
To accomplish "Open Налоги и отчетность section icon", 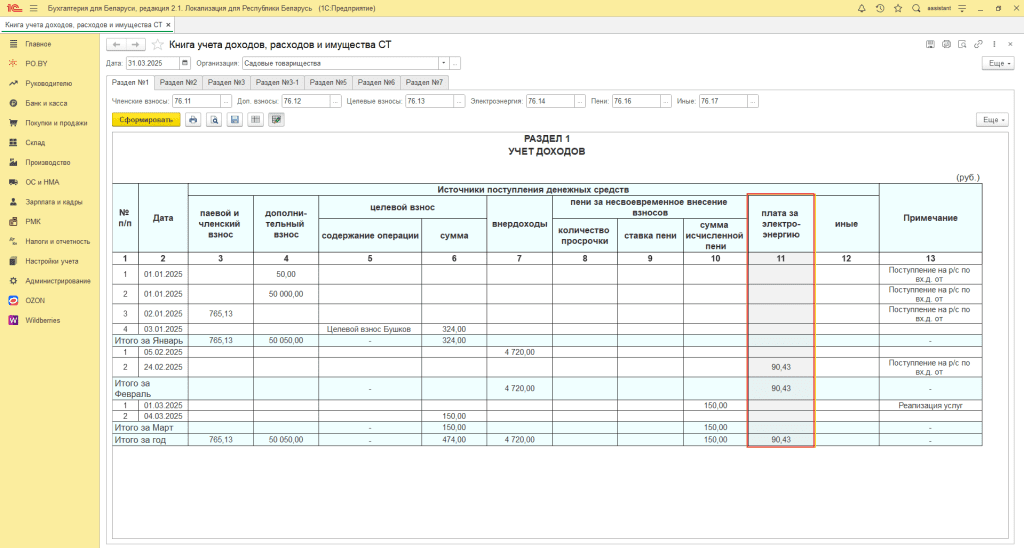I will pyautogui.click(x=13, y=241).
